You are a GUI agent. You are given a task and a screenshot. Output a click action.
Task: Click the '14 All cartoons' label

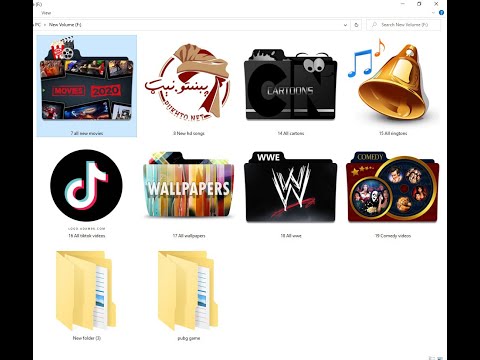click(291, 133)
